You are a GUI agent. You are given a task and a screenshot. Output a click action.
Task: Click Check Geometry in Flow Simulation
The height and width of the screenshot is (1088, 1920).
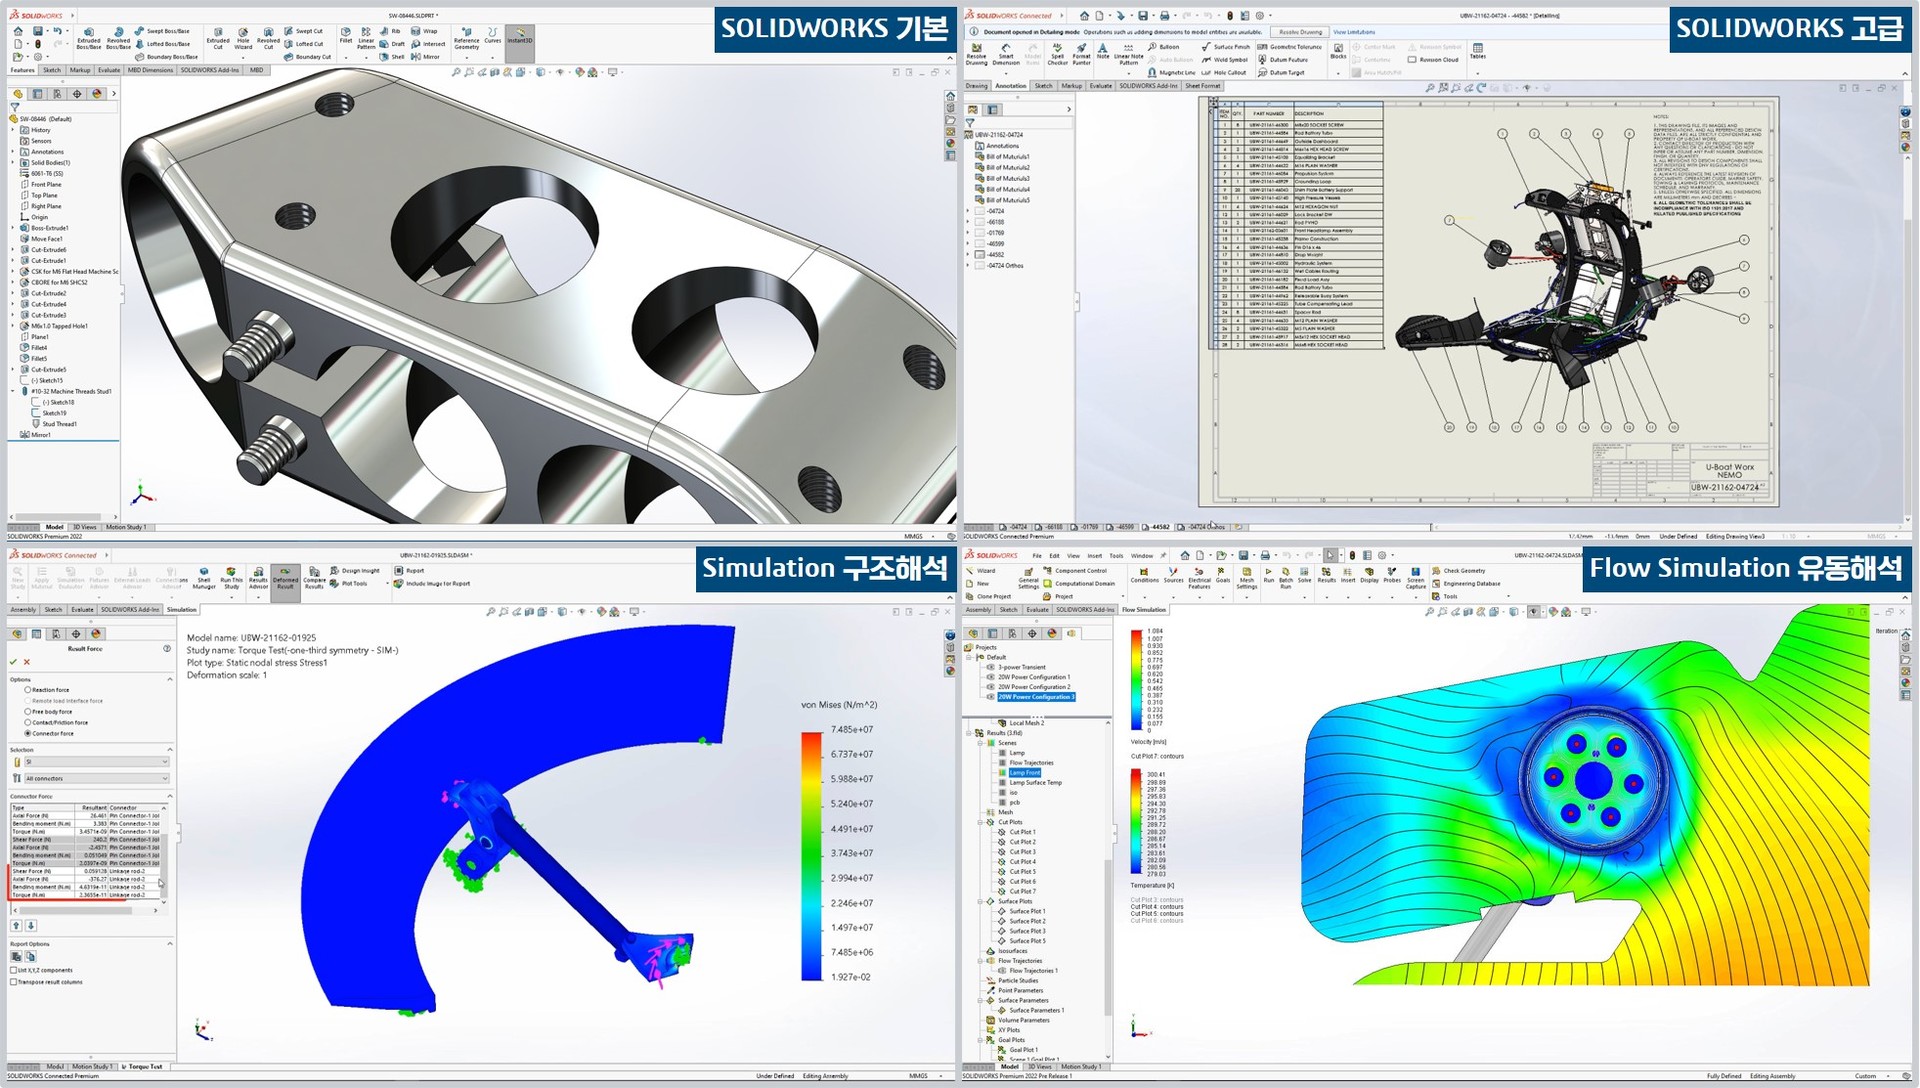tap(1458, 571)
